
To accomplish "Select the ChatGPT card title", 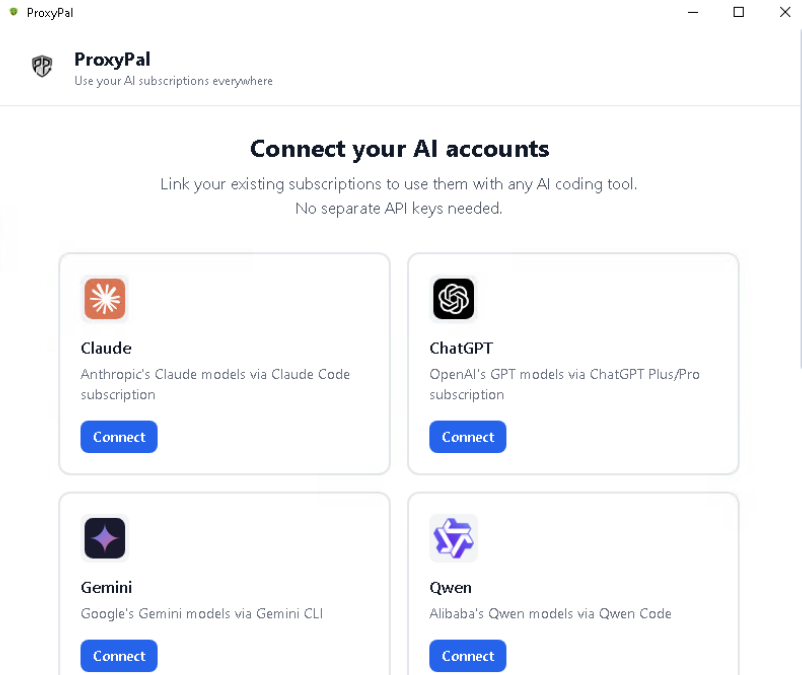I will (461, 348).
